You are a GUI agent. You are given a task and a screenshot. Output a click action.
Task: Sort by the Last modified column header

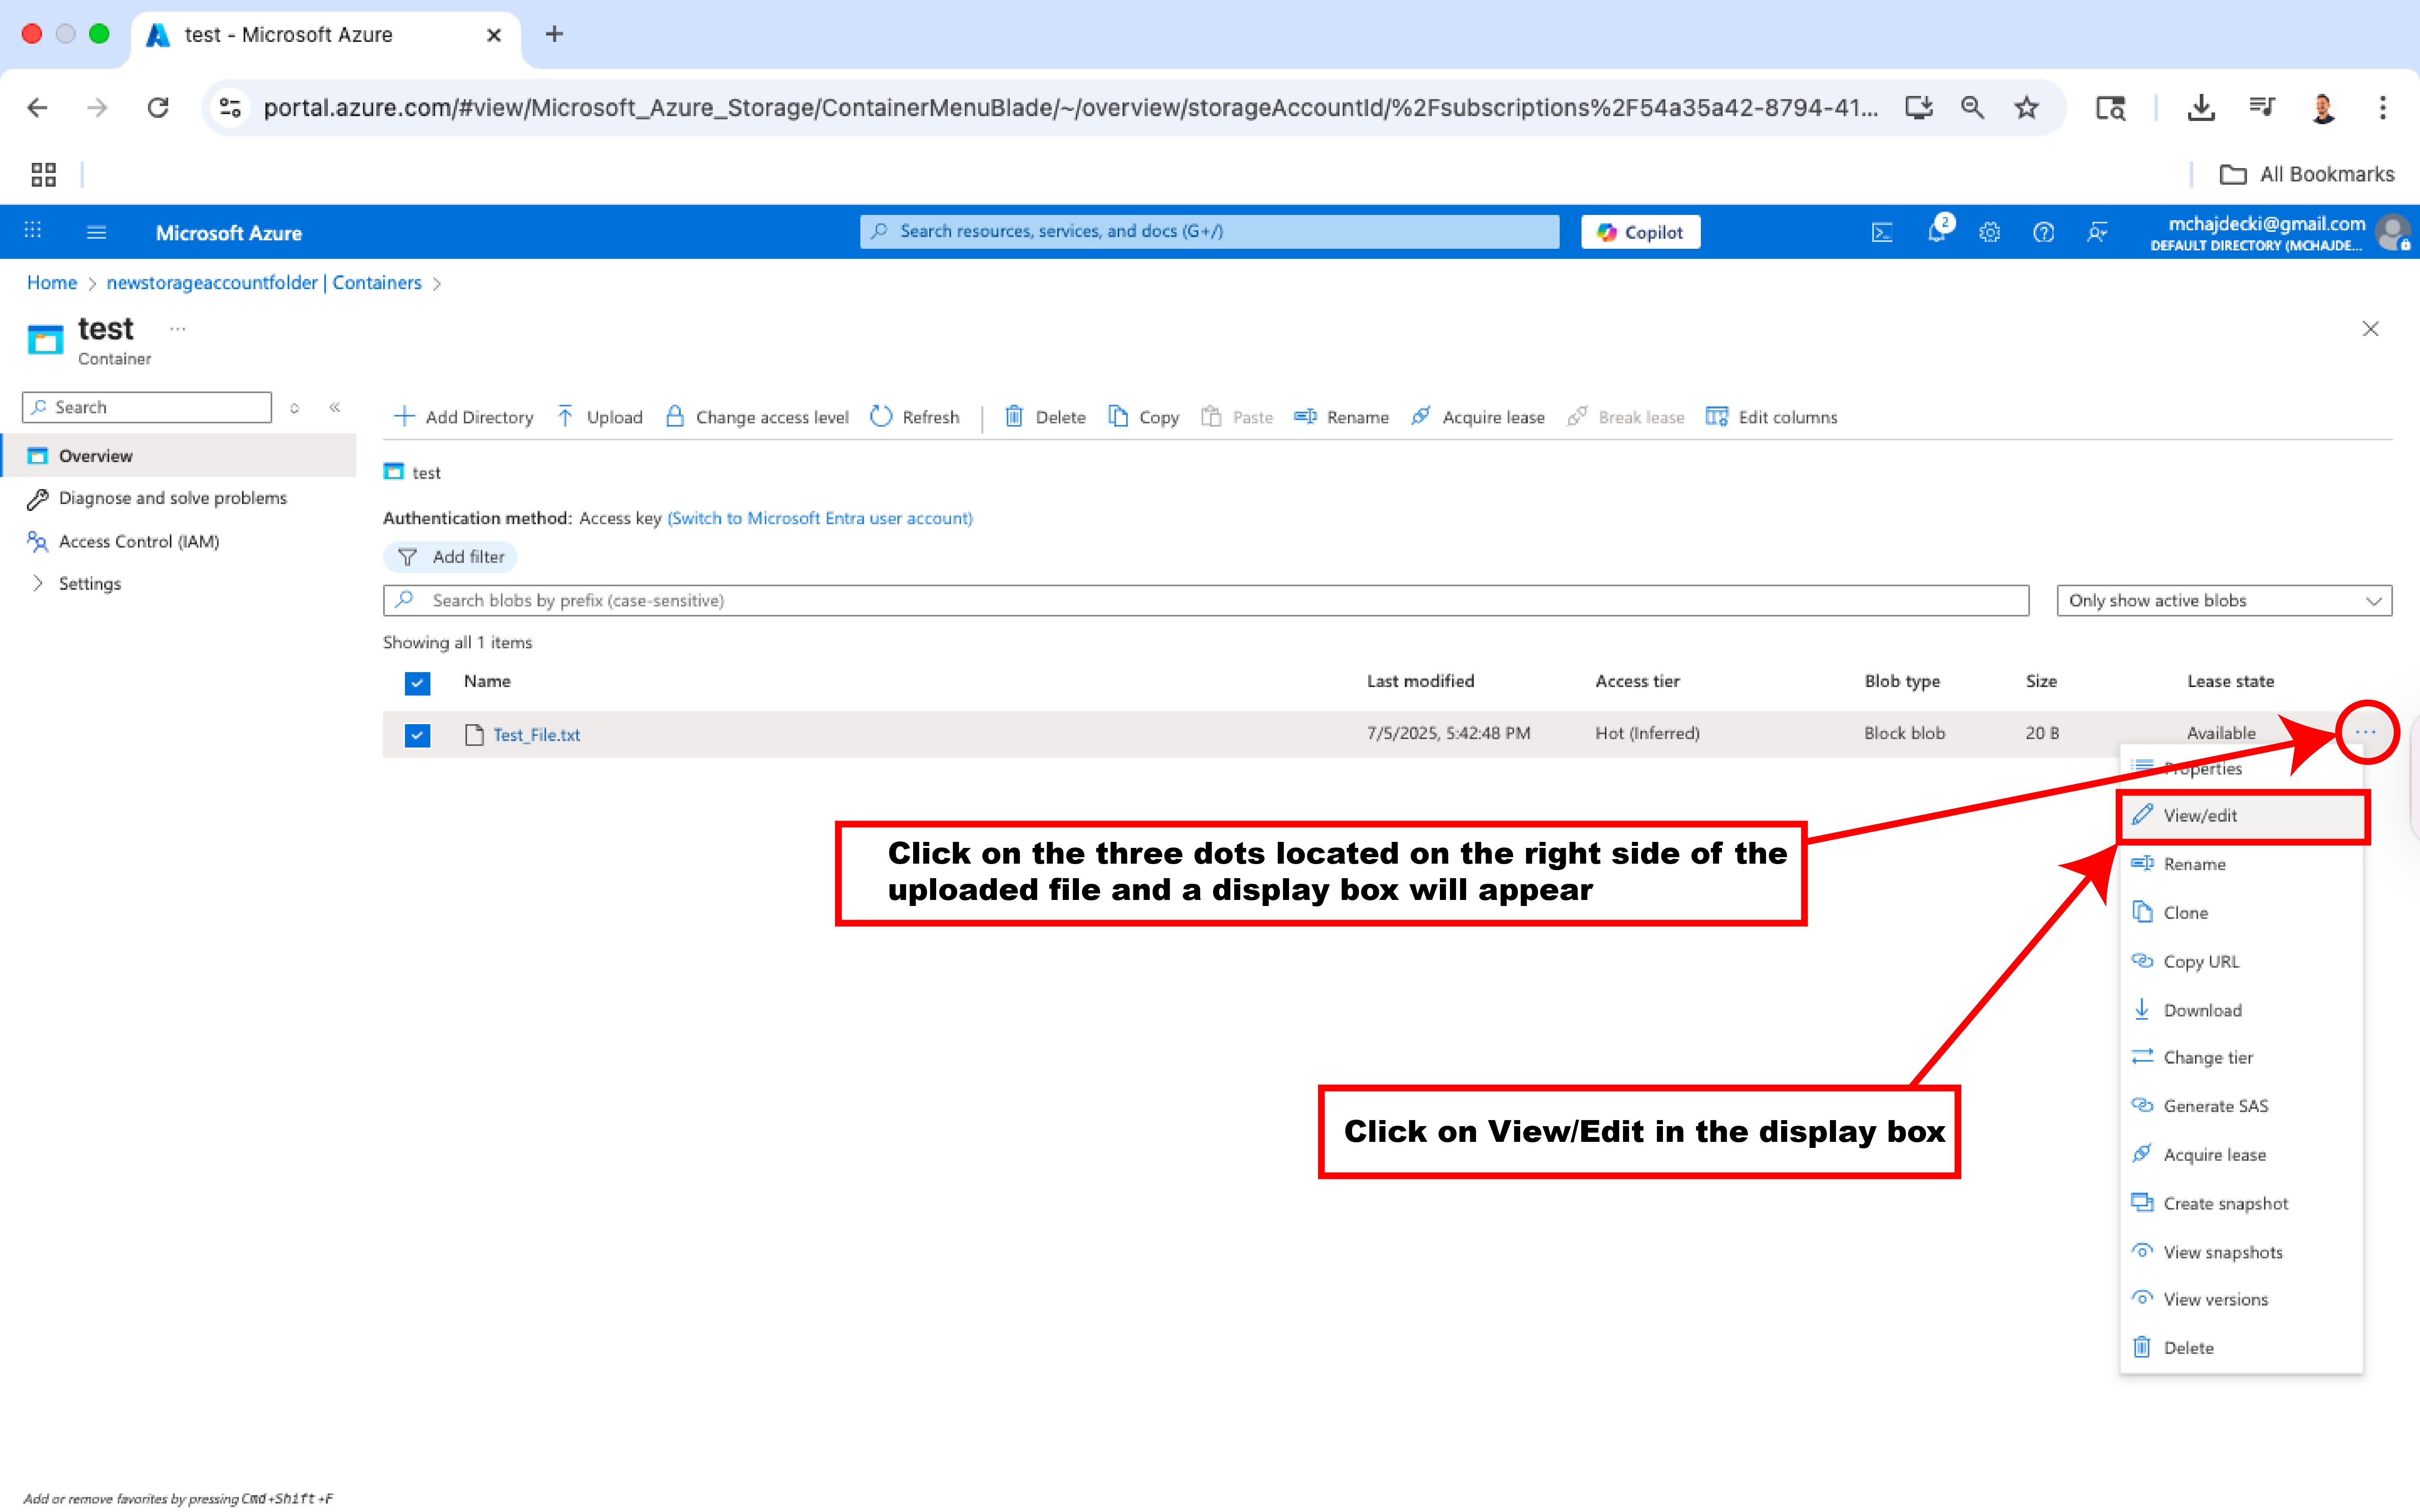coord(1420,681)
